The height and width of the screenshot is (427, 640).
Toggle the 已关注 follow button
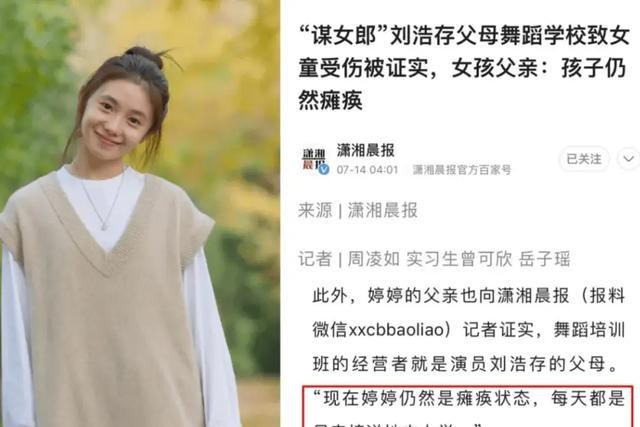click(584, 159)
